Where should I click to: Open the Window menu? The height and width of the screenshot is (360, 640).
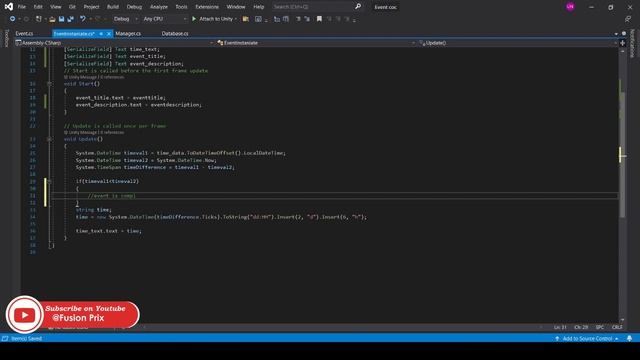point(236,7)
